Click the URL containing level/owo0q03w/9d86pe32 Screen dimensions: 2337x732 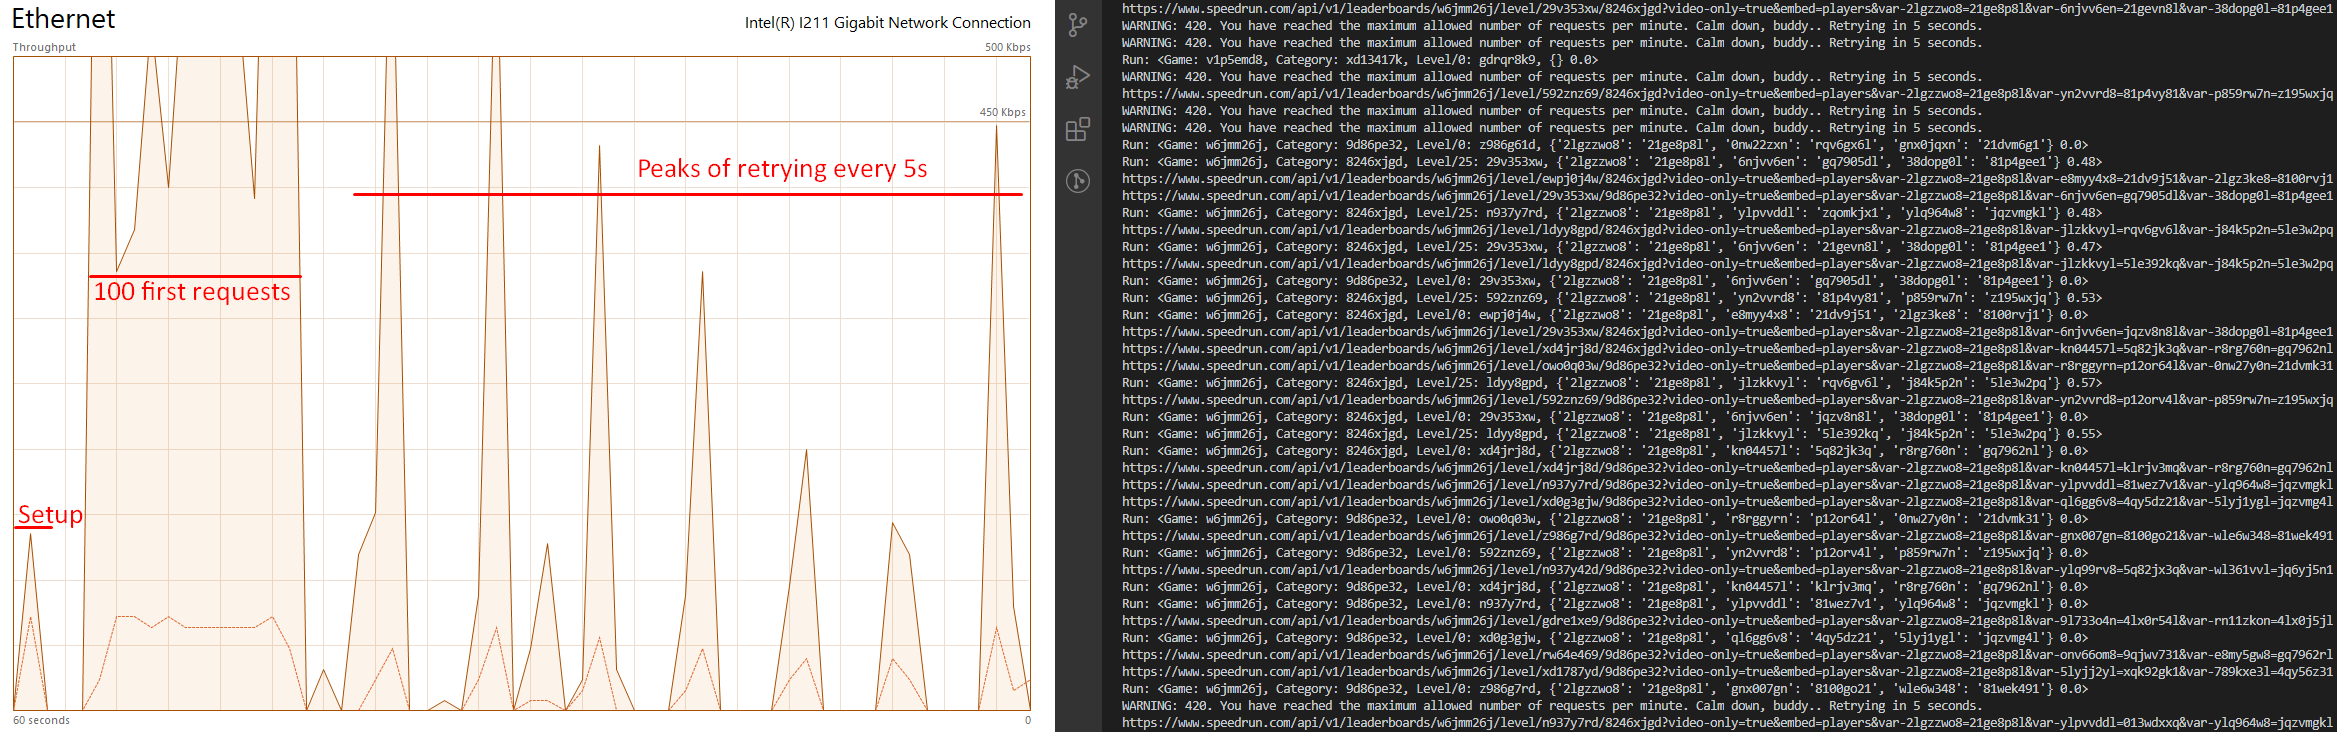pyautogui.click(x=1728, y=366)
